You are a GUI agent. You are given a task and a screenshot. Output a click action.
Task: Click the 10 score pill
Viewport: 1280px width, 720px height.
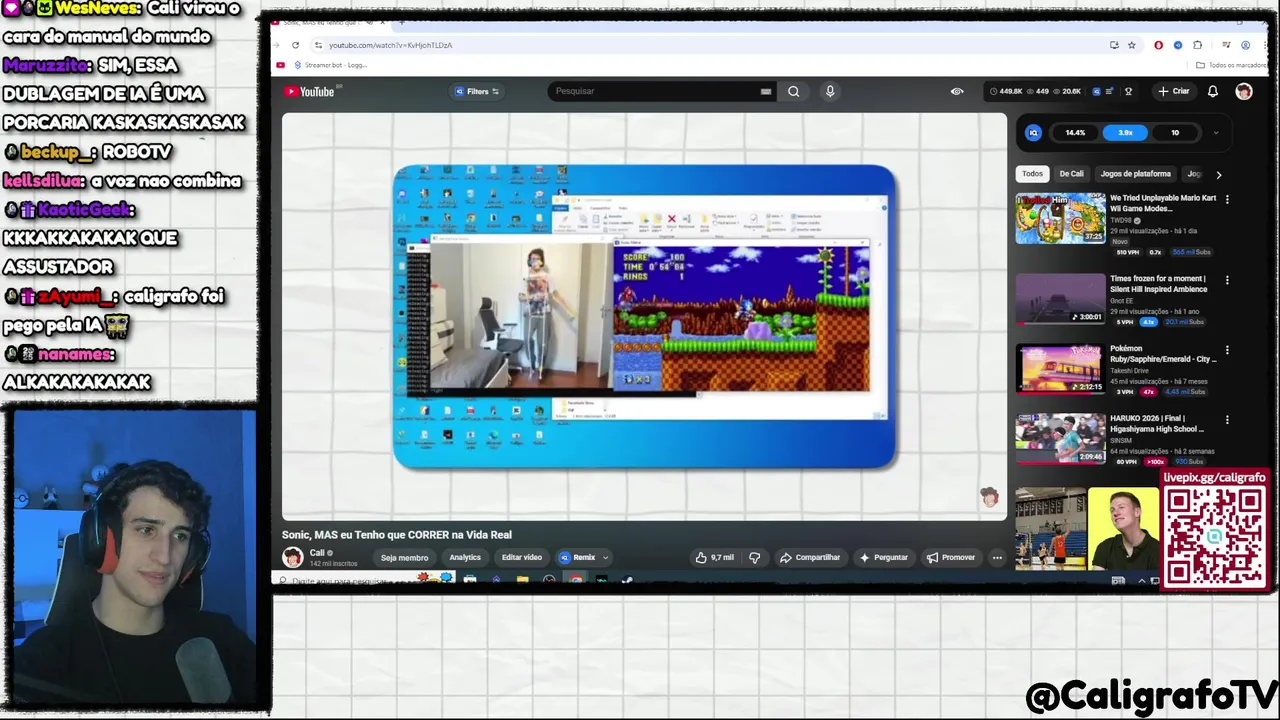pos(1175,132)
